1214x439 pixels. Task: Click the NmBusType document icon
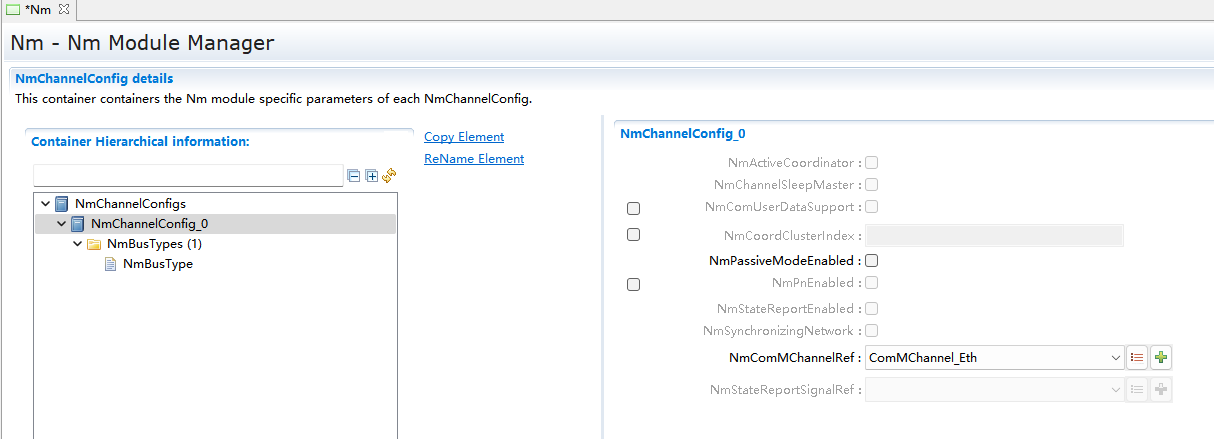[x=111, y=264]
